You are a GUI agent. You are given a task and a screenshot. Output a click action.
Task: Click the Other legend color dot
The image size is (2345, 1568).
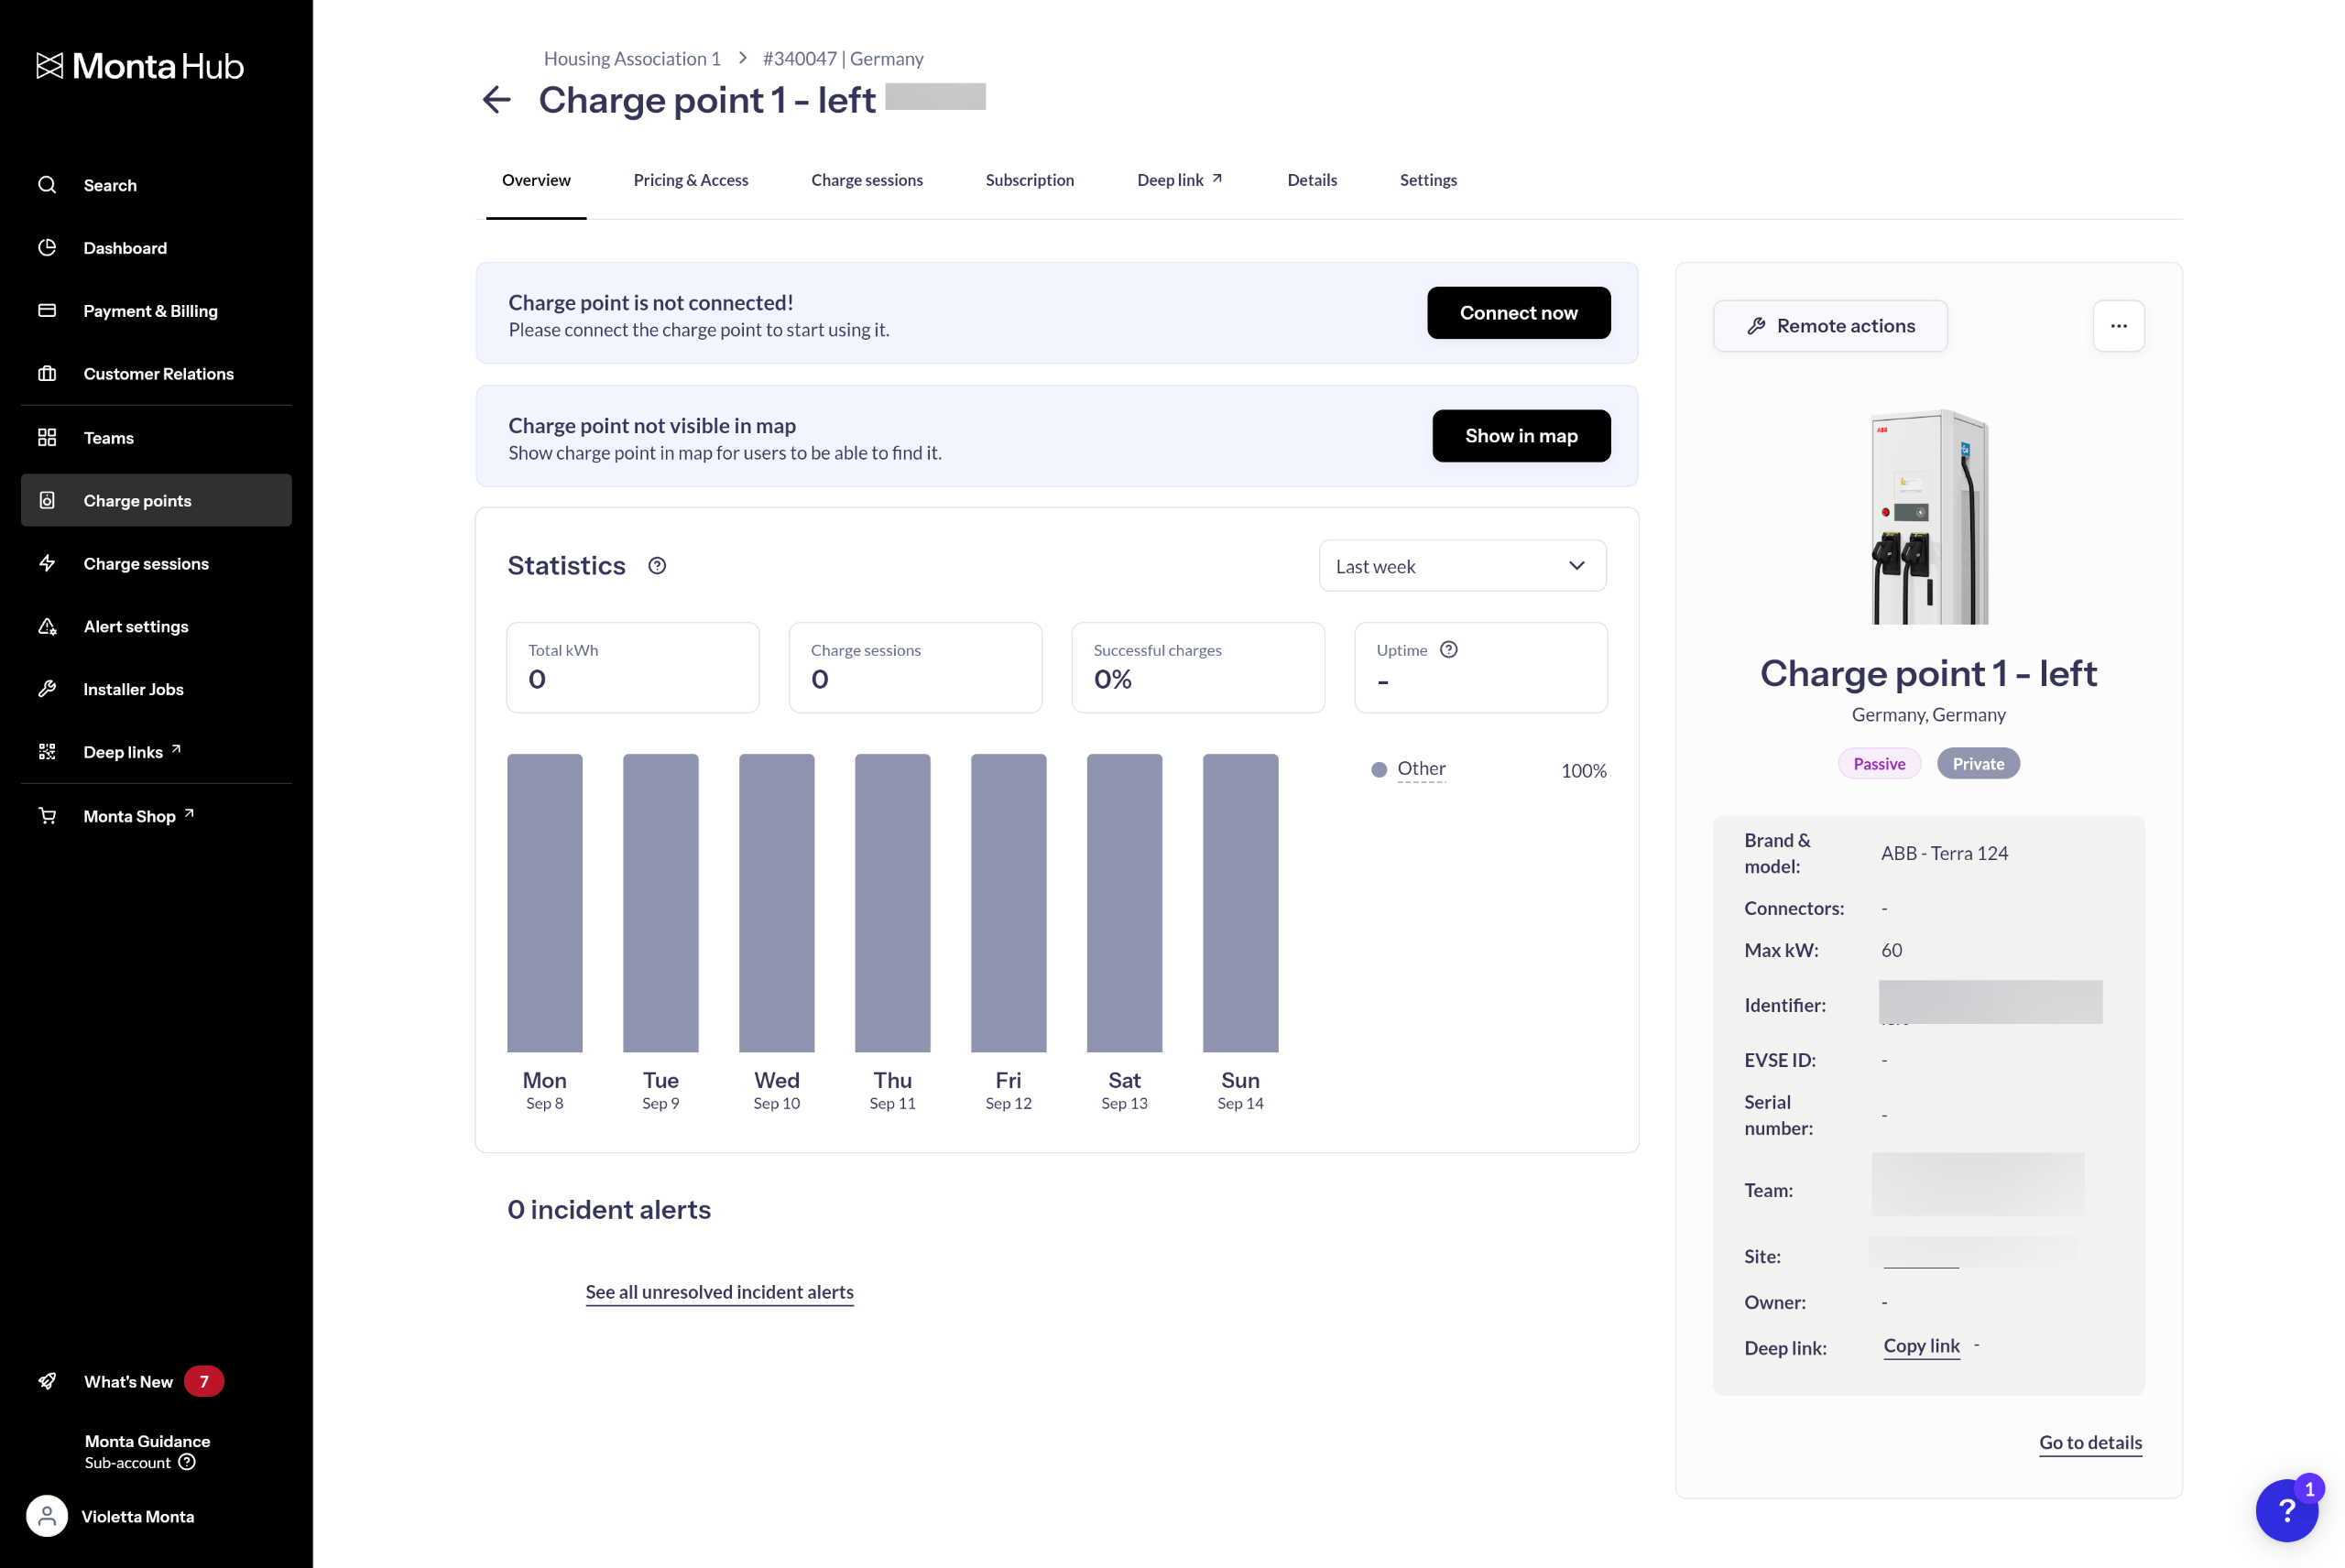tap(1379, 770)
